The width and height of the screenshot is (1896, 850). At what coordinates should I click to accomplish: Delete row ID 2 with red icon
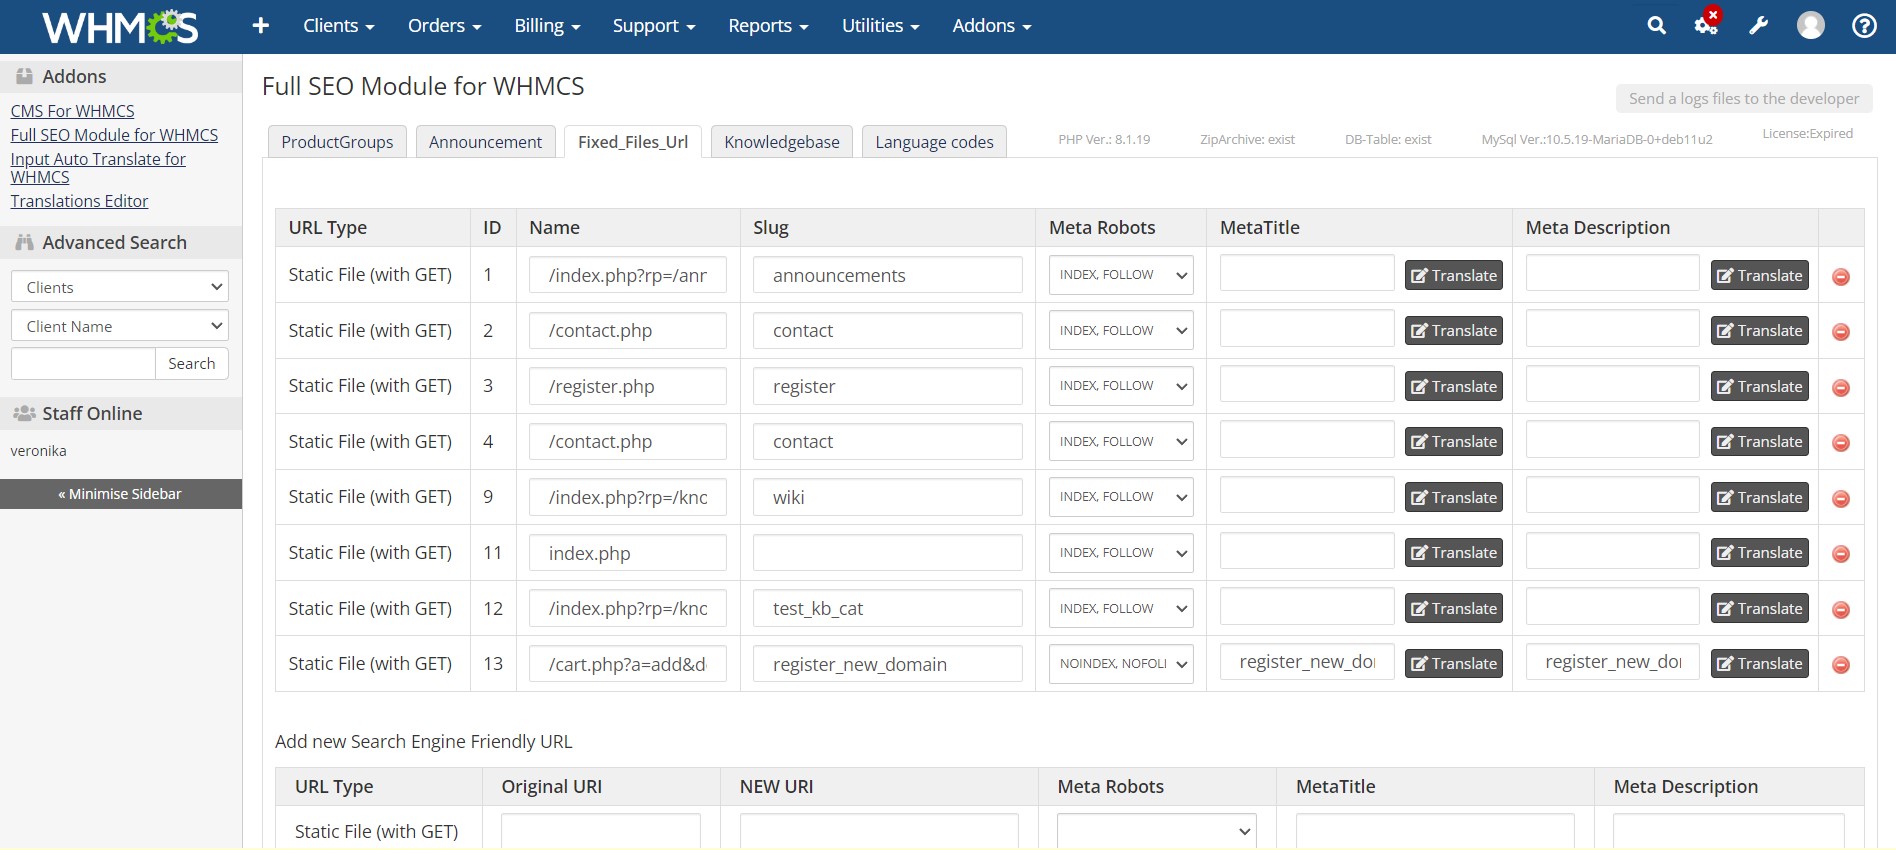(x=1841, y=332)
